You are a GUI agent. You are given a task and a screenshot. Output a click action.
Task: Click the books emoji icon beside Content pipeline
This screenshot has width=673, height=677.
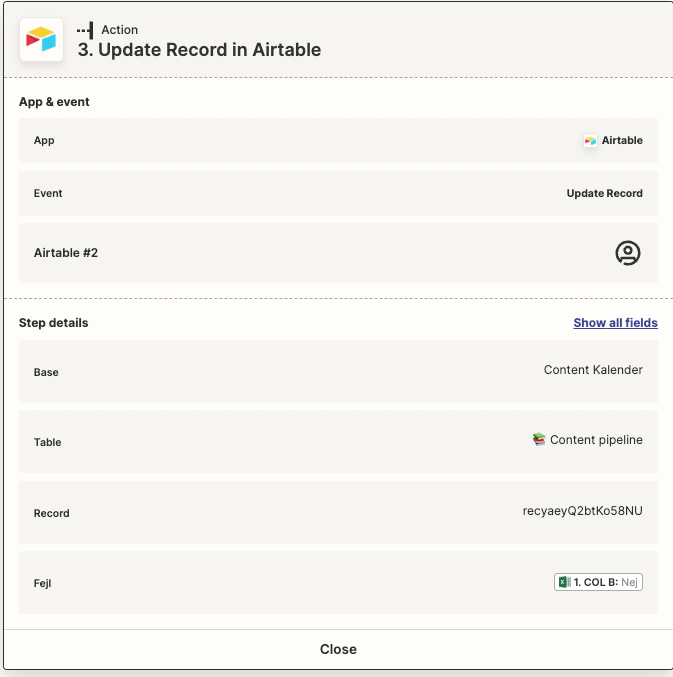pyautogui.click(x=539, y=440)
